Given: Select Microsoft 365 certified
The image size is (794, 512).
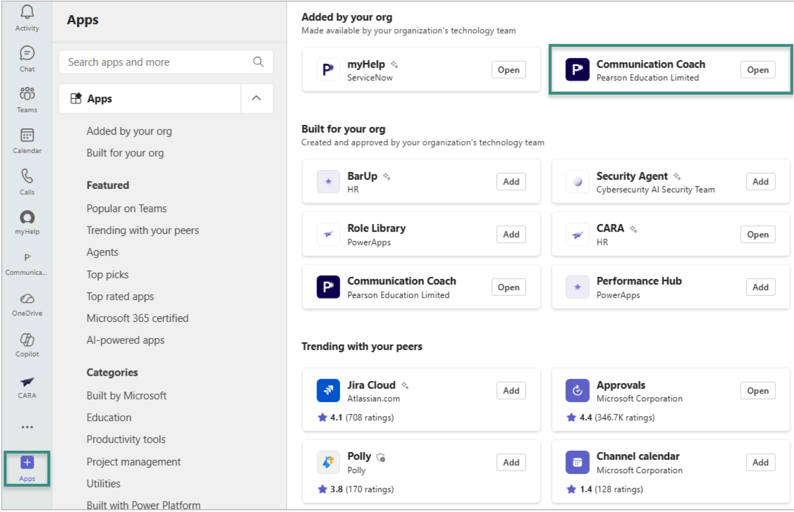Looking at the screenshot, I should 137,318.
